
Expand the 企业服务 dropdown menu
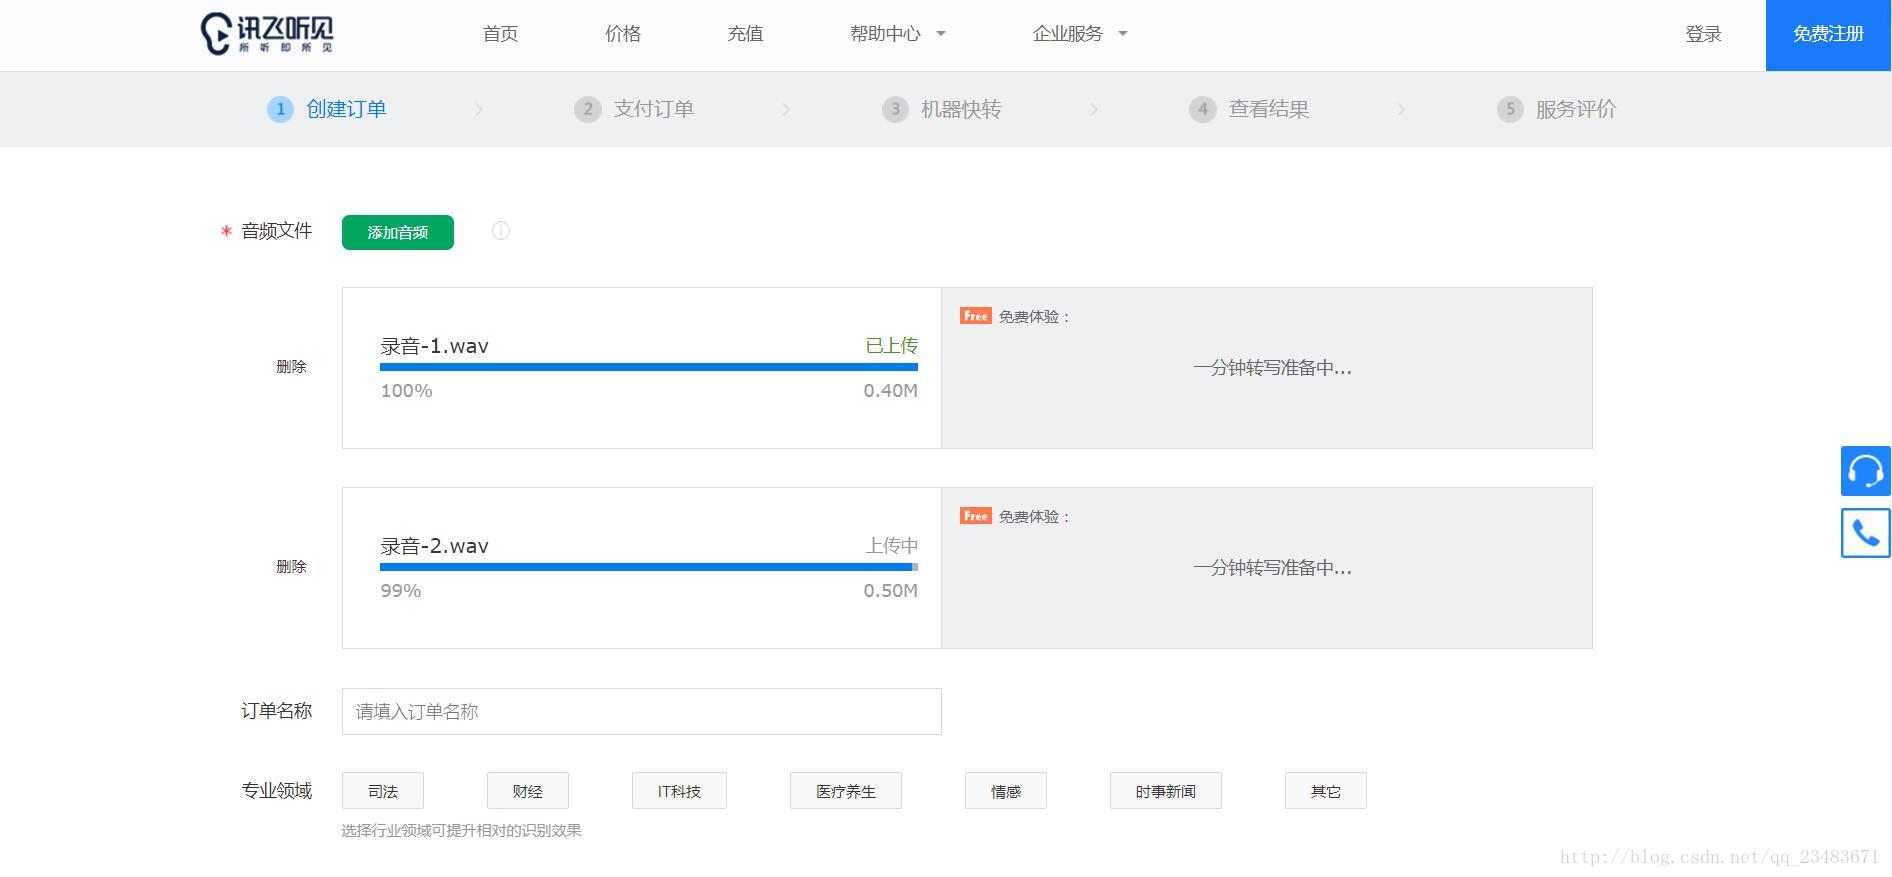pyautogui.click(x=1079, y=34)
